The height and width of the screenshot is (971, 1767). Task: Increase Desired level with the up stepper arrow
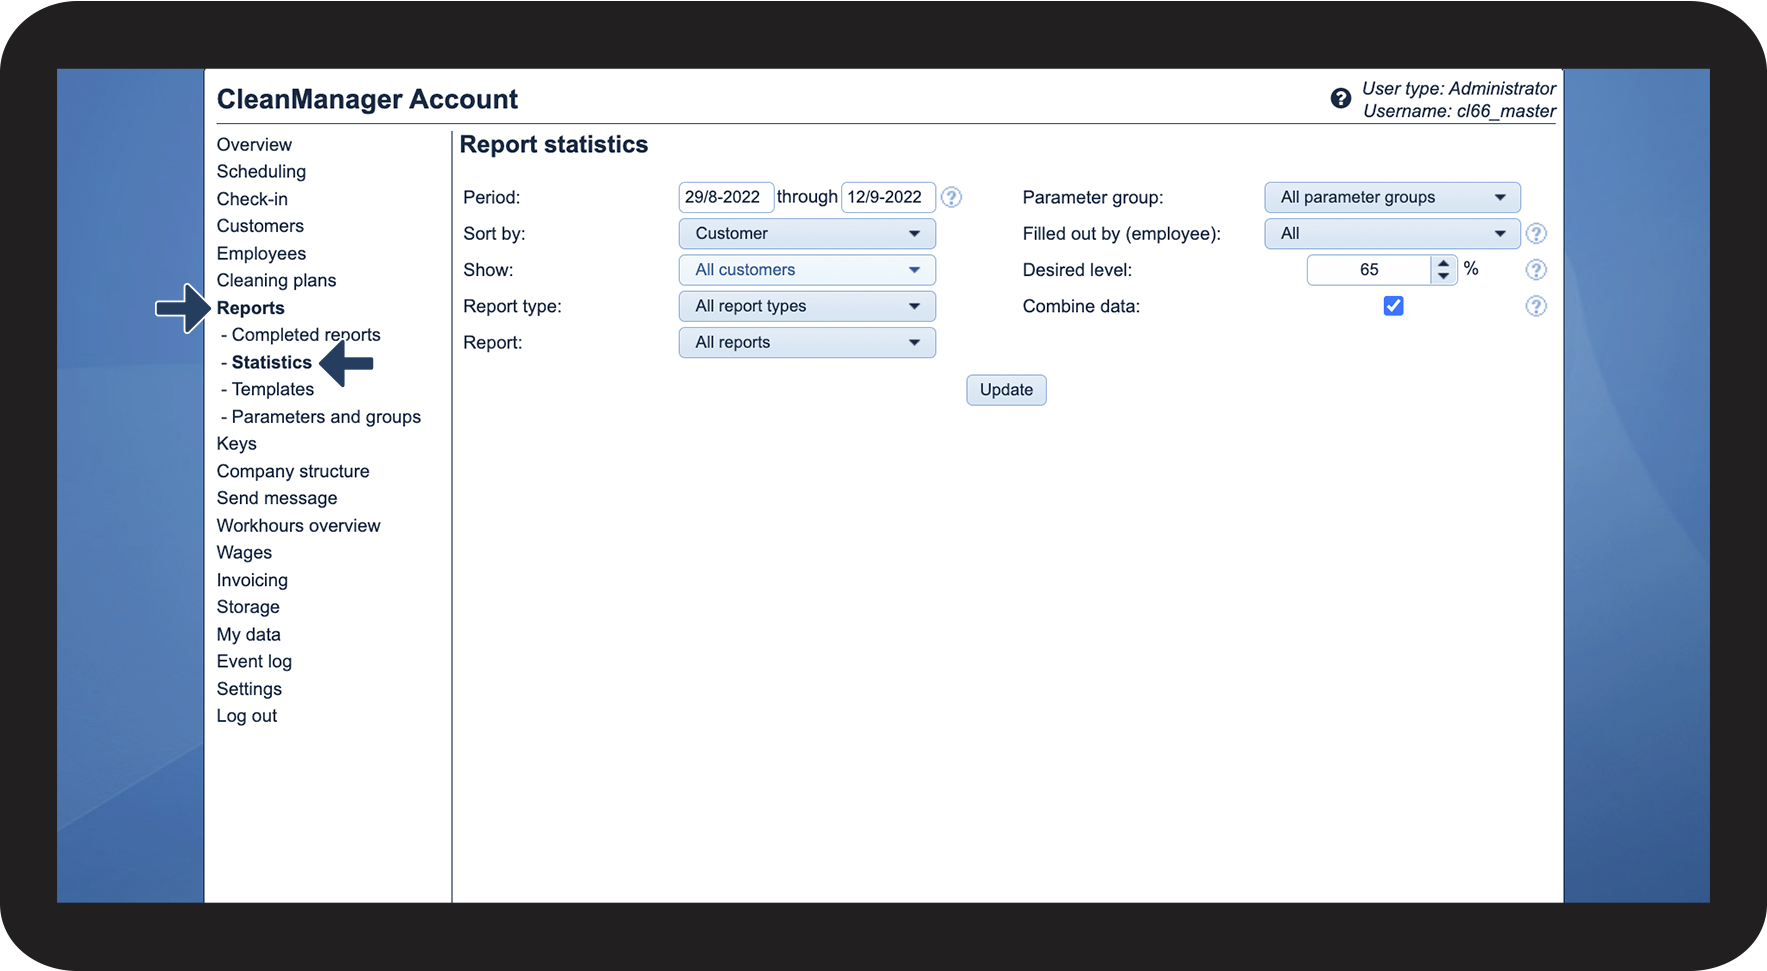[1443, 264]
